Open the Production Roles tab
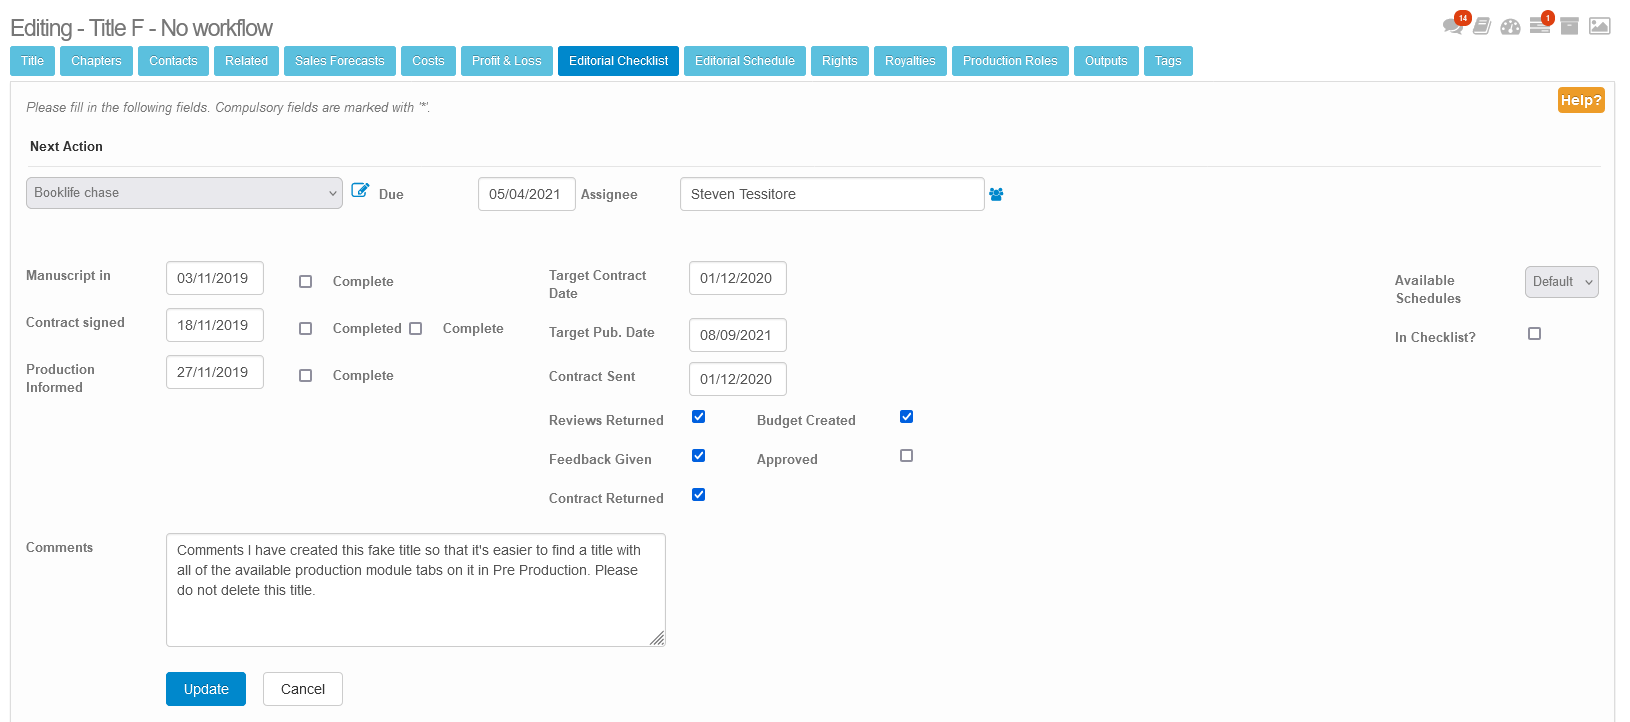The width and height of the screenshot is (1630, 722). point(1010,61)
